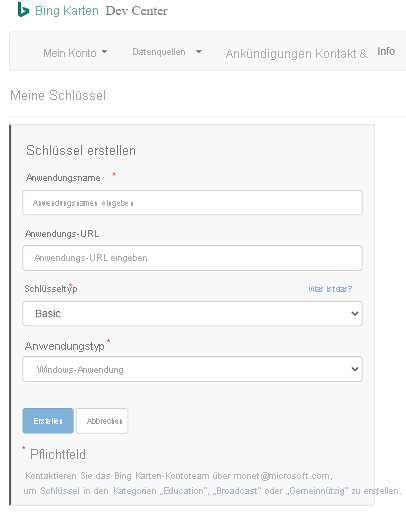Image resolution: width=406 pixels, height=516 pixels.
Task: Click chevron arrow of Schlüsseltyp dropdown
Action: (355, 314)
